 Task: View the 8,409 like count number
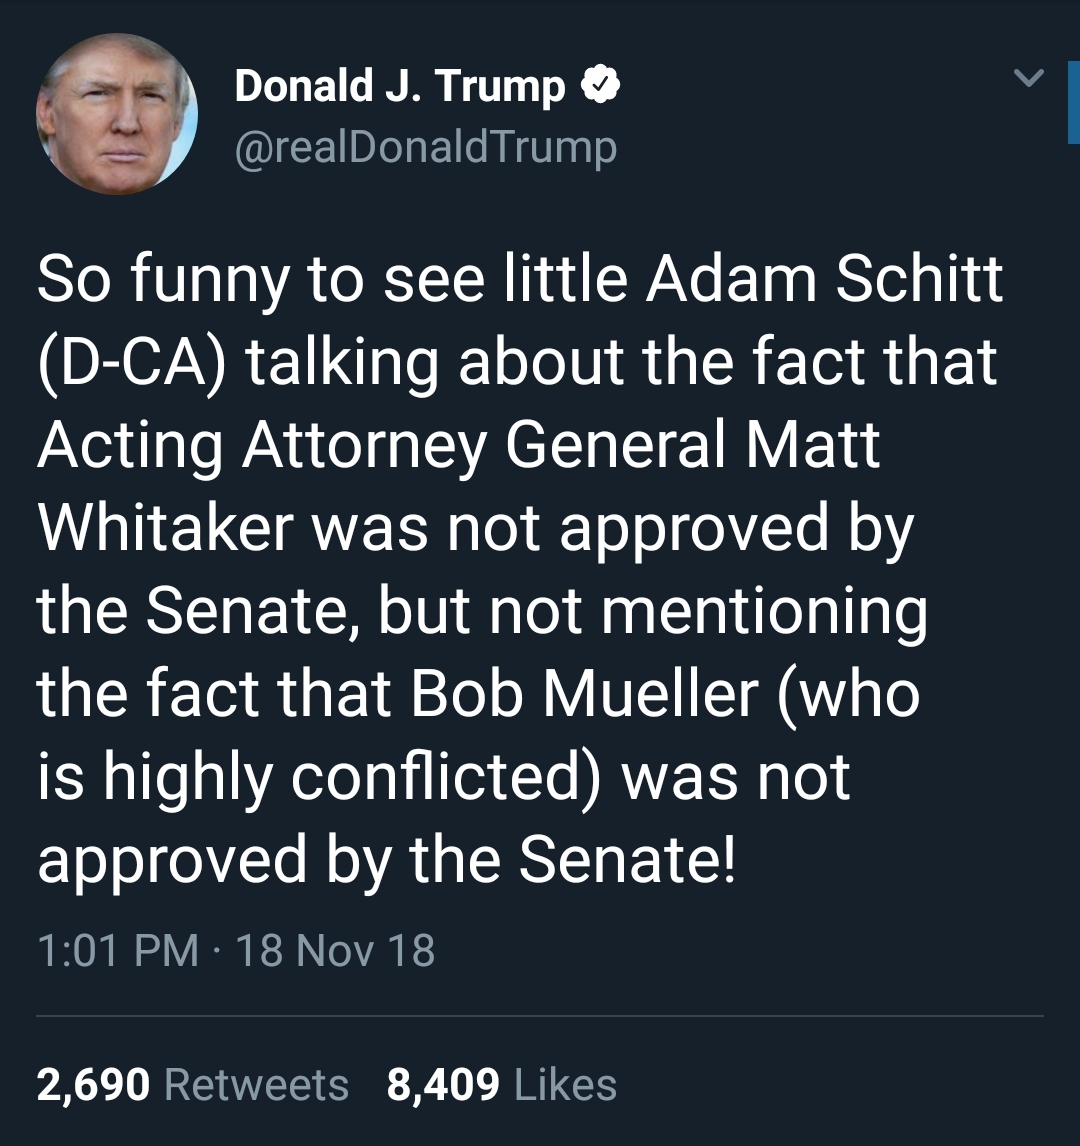pyautogui.click(x=443, y=1085)
